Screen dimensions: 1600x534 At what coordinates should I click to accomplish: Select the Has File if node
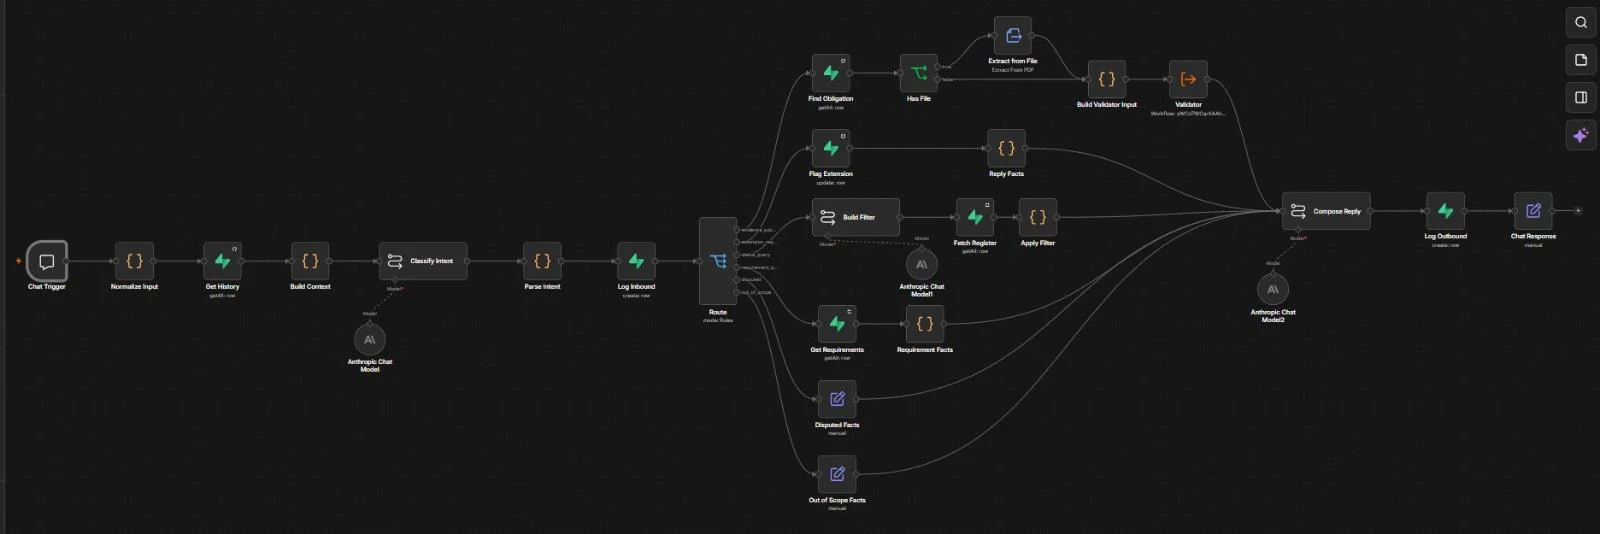click(918, 73)
